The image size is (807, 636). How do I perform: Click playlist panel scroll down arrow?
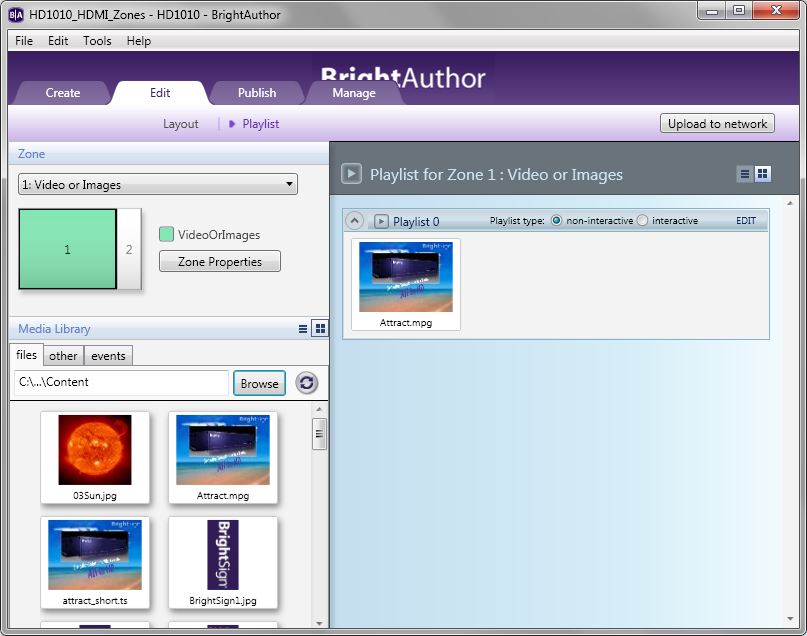pyautogui.click(x=790, y=619)
